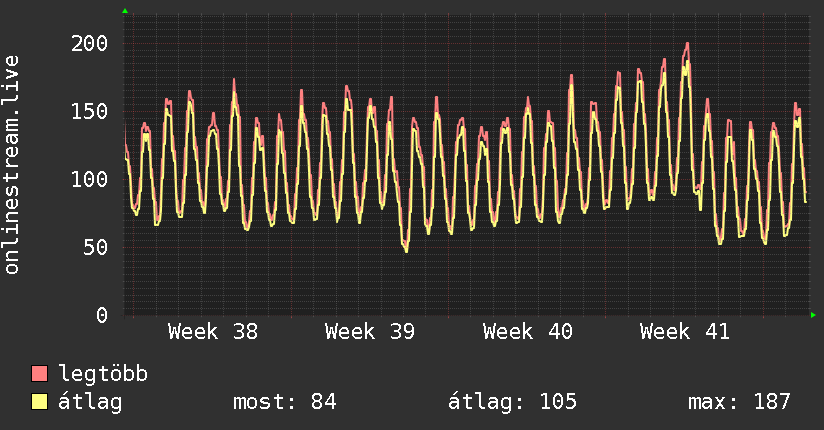The image size is (824, 430).
Task: Click the yellow átlag legend swatch
Action: tap(39, 402)
